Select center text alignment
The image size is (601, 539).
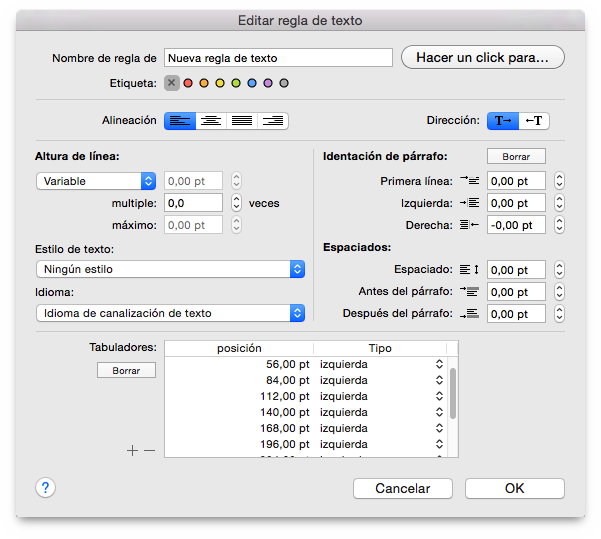tap(211, 121)
